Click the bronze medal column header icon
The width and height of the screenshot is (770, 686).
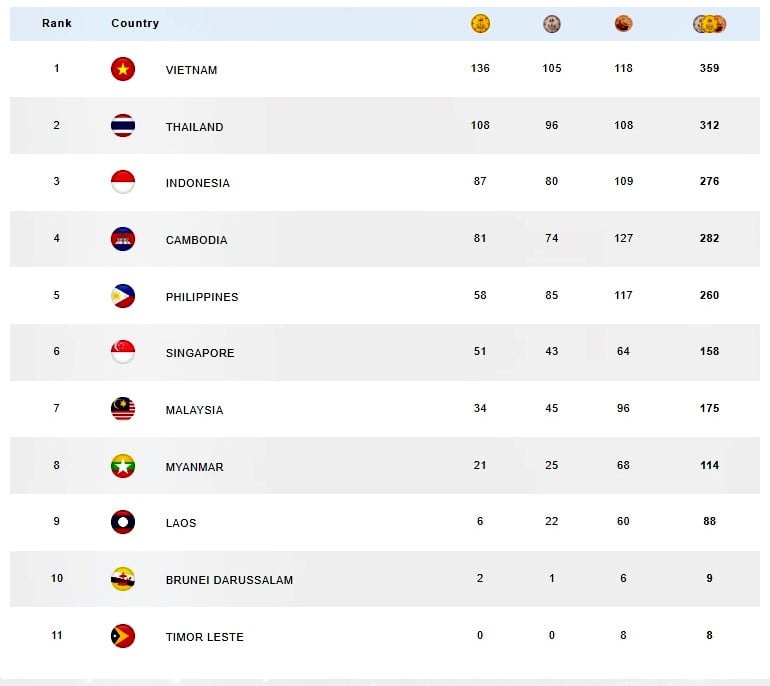(x=623, y=24)
